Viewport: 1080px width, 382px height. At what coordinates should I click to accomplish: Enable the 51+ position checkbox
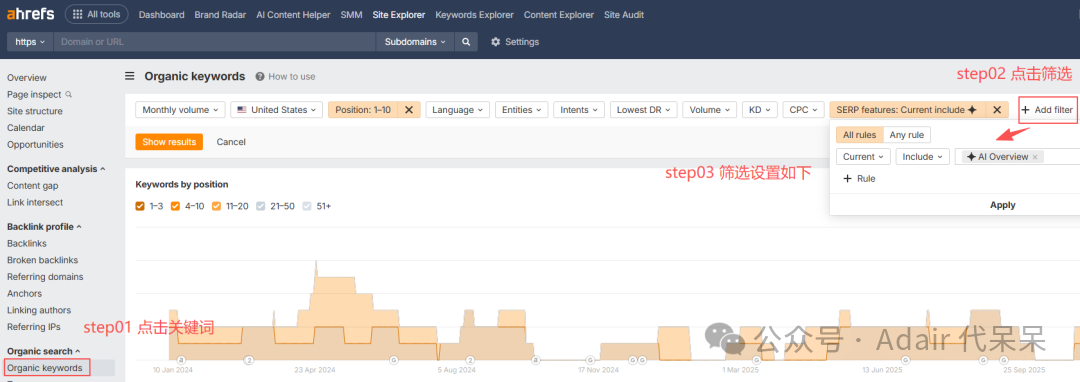(x=307, y=205)
